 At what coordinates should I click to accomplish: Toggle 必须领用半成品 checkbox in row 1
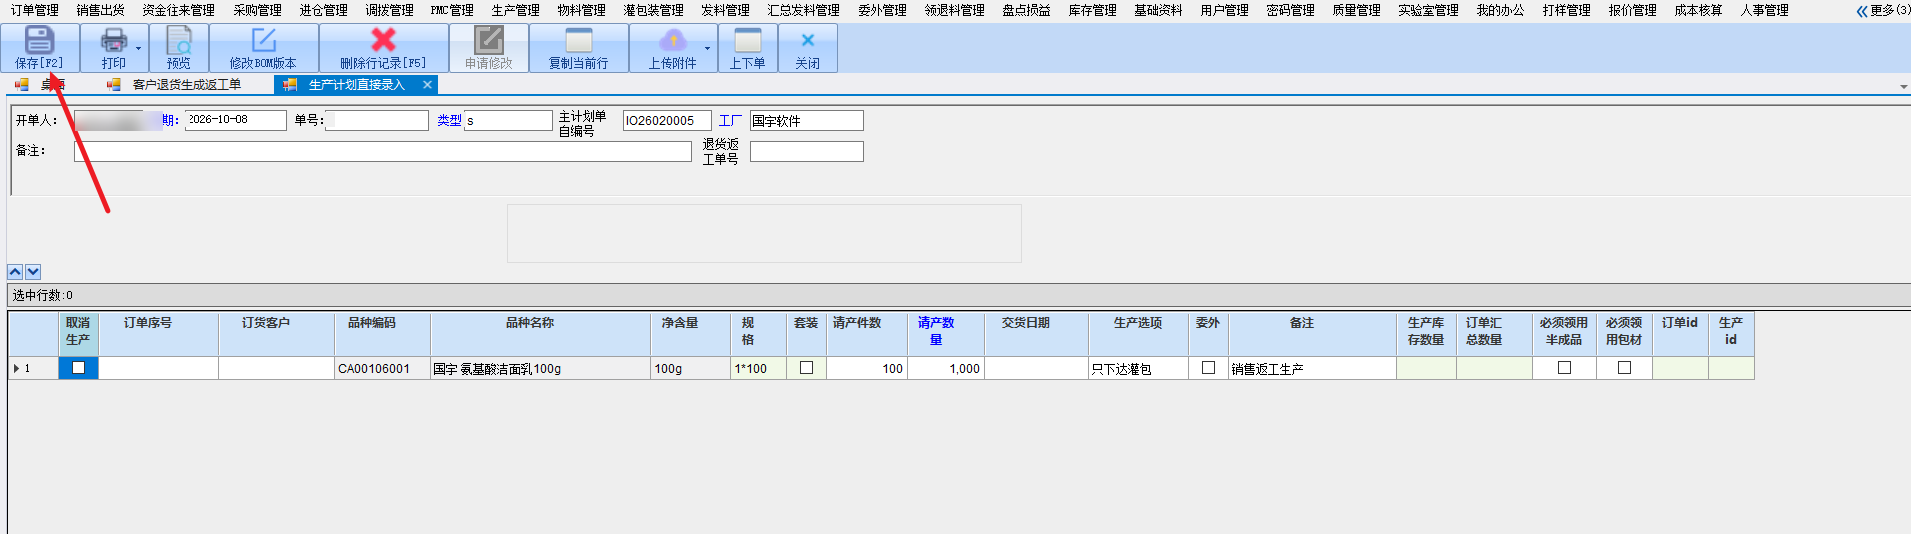1564,368
